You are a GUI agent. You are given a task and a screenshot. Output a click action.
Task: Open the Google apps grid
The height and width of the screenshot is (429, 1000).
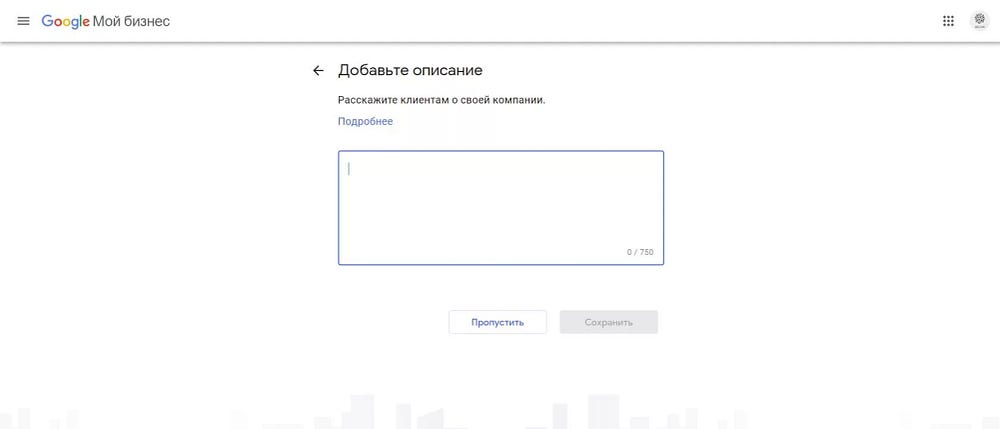coord(948,21)
